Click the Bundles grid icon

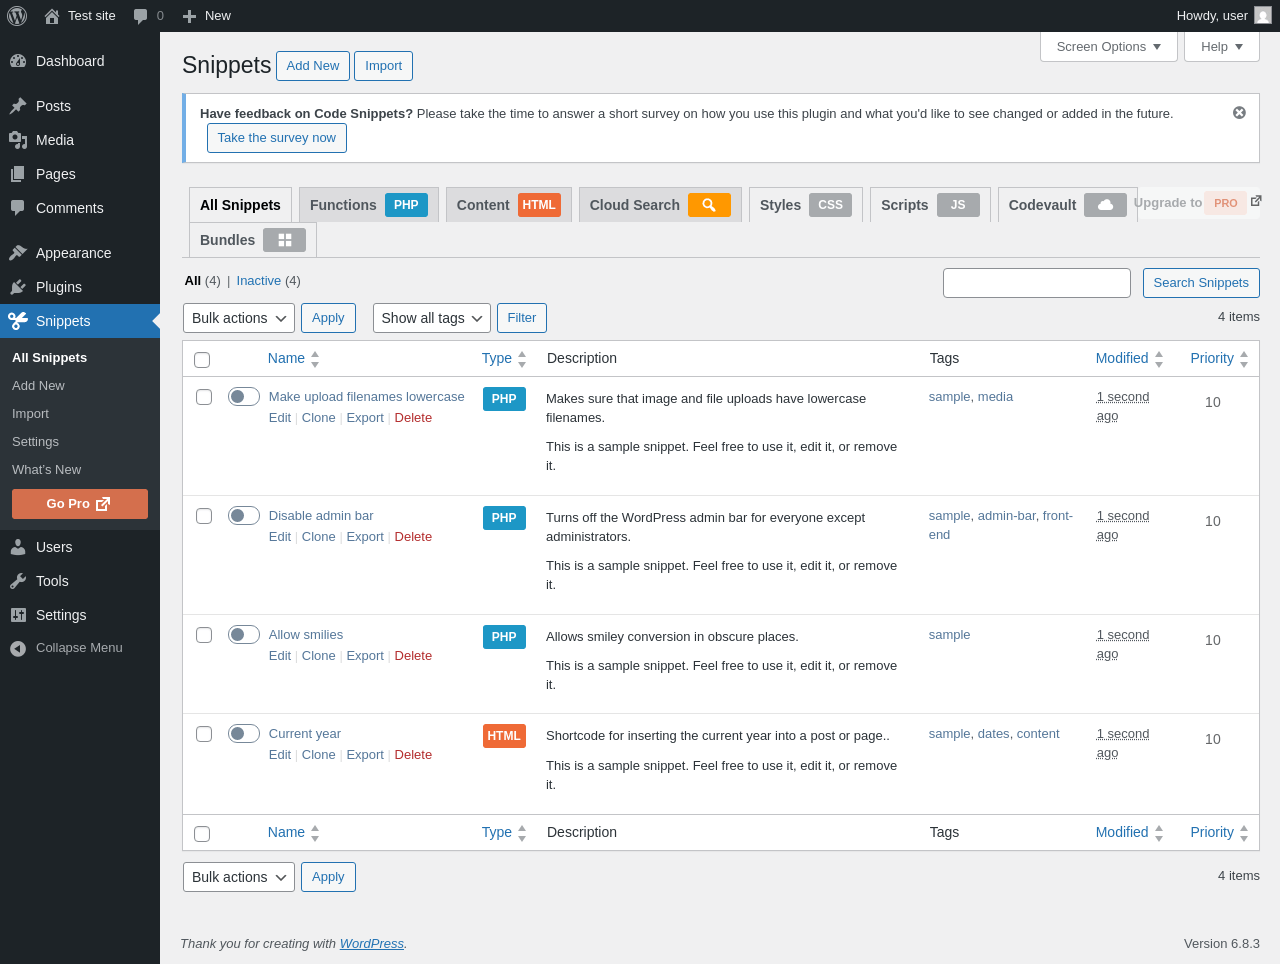284,240
